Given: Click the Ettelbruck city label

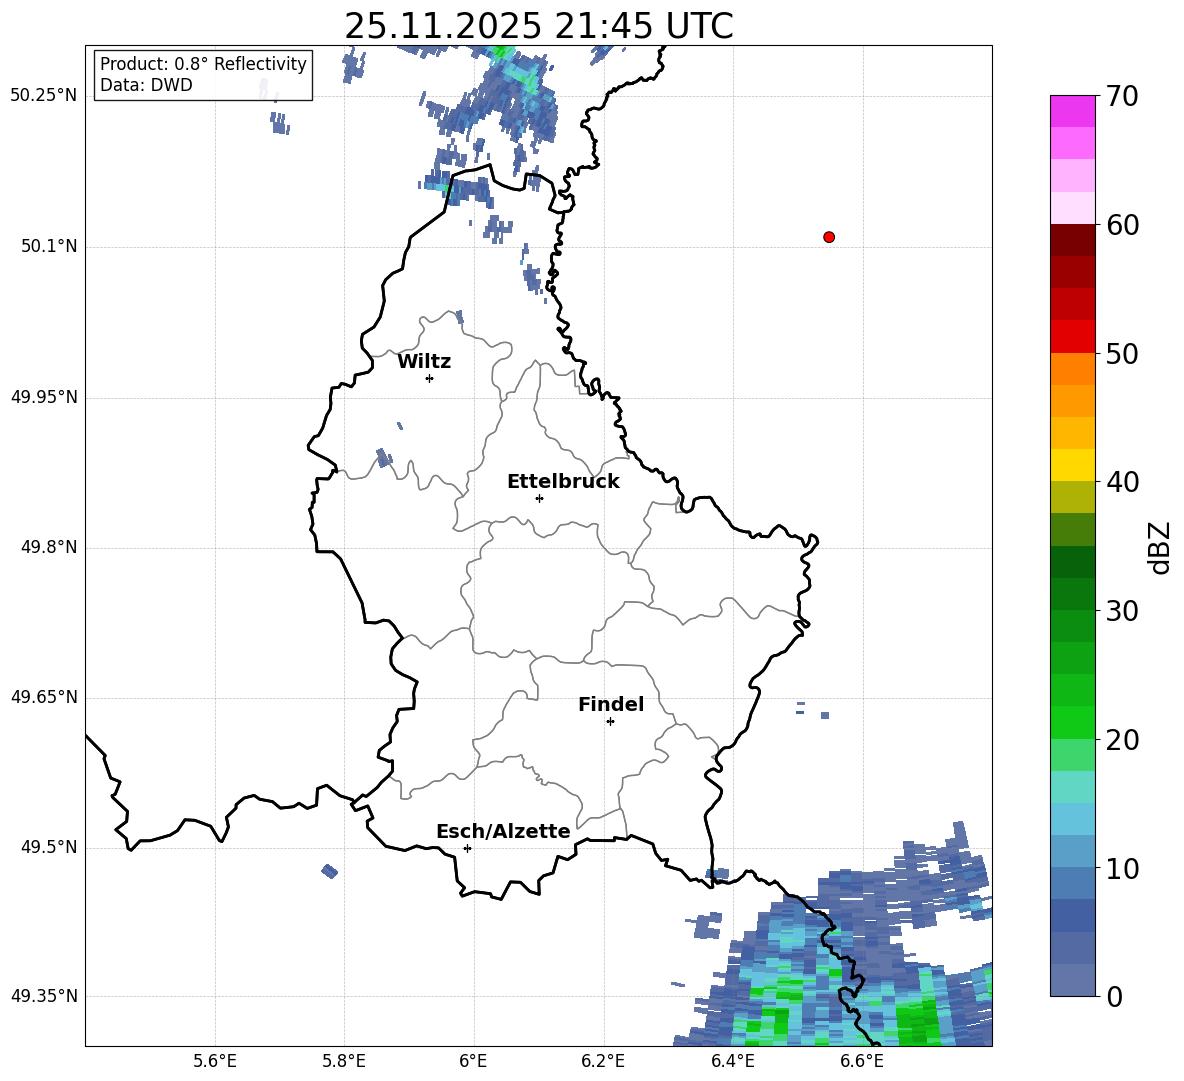Looking at the screenshot, I should (x=563, y=482).
